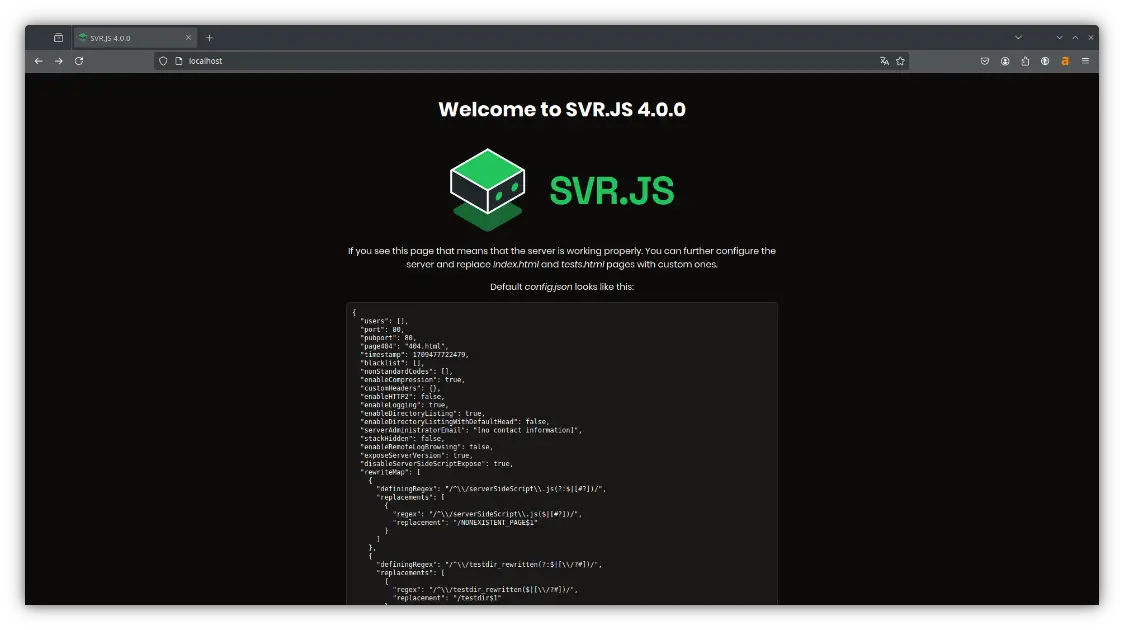1124x630 pixels.
Task: Bookmark this page with the star icon
Action: click(x=901, y=61)
